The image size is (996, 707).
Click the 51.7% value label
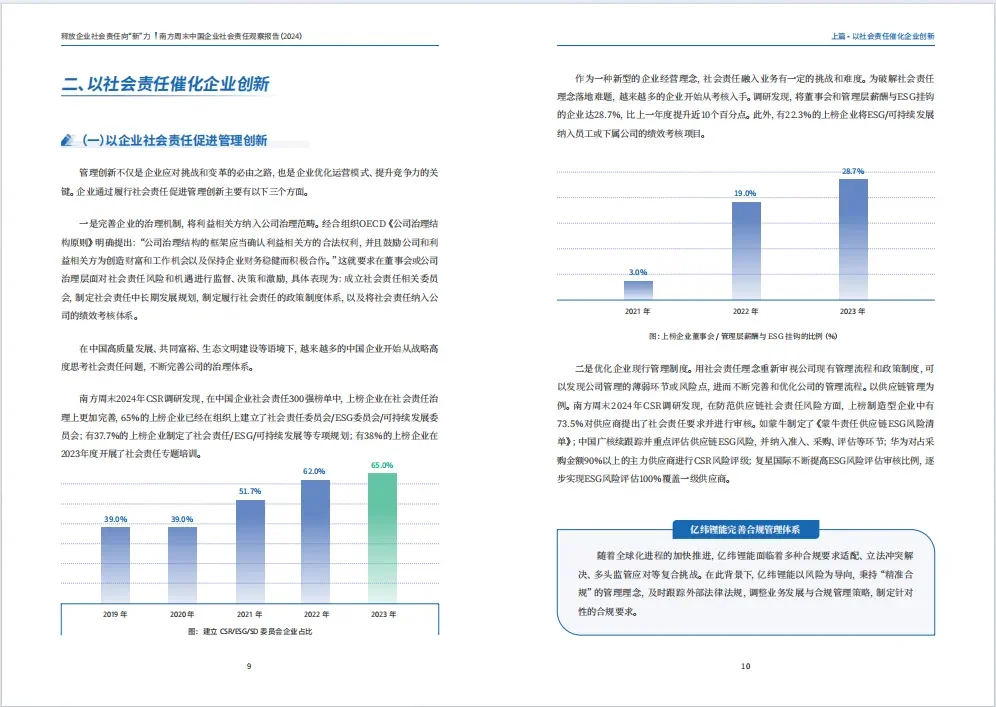coord(250,491)
